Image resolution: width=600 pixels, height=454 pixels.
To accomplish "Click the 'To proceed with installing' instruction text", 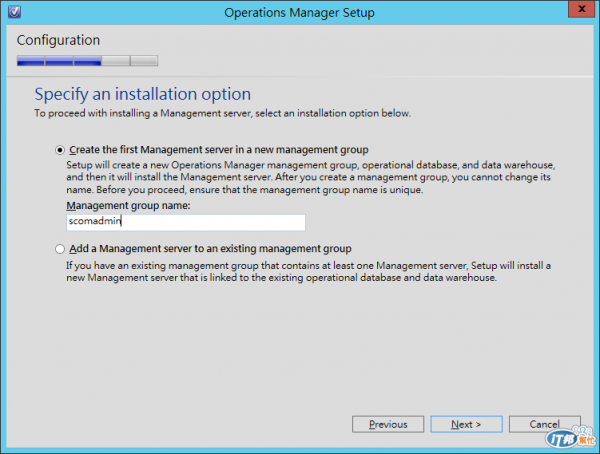I will coord(222,113).
